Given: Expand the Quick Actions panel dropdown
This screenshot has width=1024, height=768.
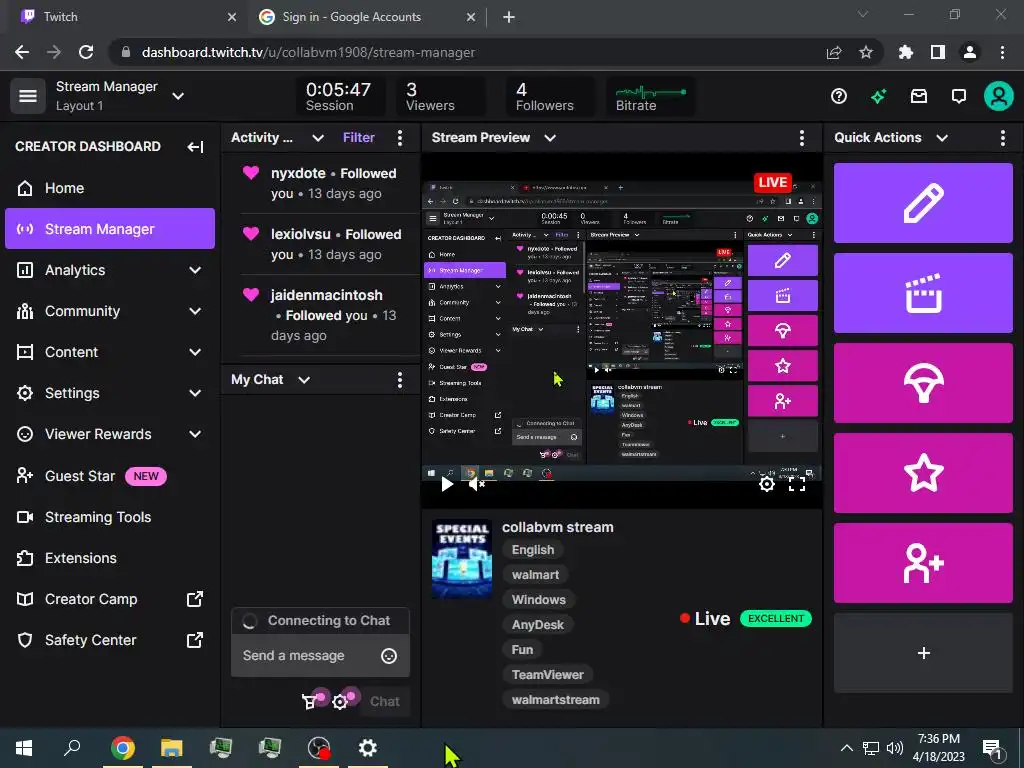Looking at the screenshot, I should coord(942,138).
